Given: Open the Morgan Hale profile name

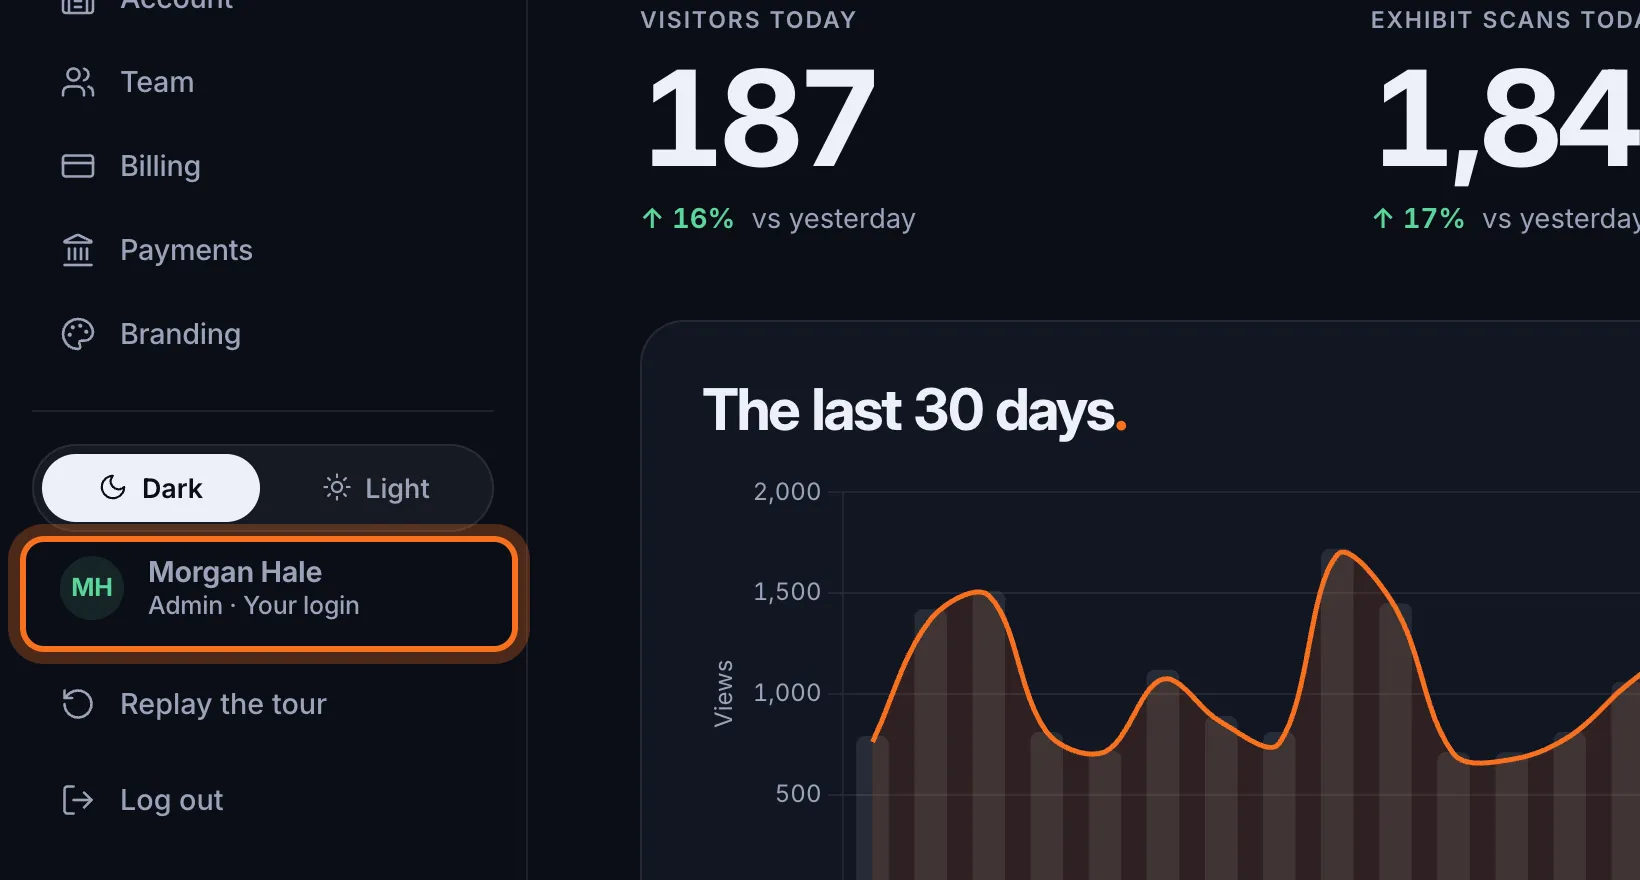Looking at the screenshot, I should tap(235, 572).
